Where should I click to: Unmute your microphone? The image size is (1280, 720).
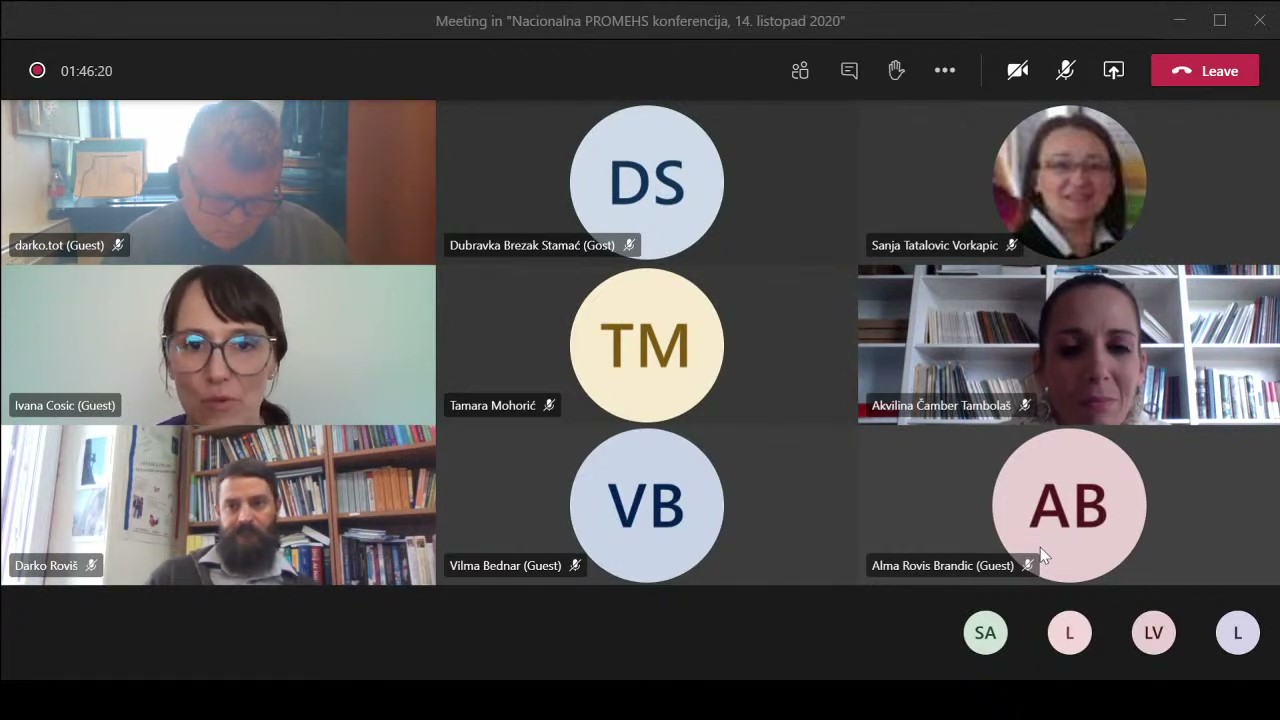tap(1066, 71)
